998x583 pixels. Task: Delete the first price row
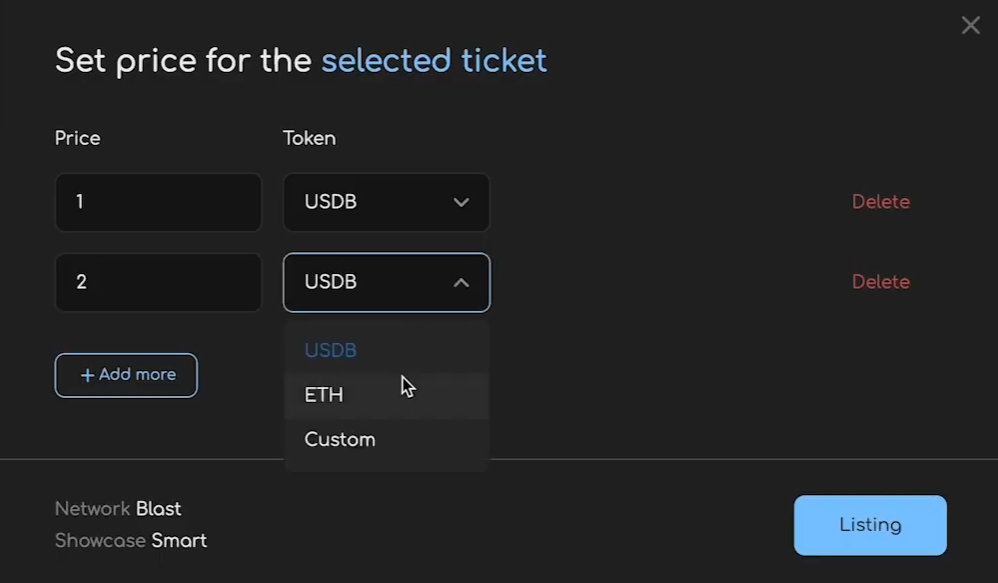881,202
